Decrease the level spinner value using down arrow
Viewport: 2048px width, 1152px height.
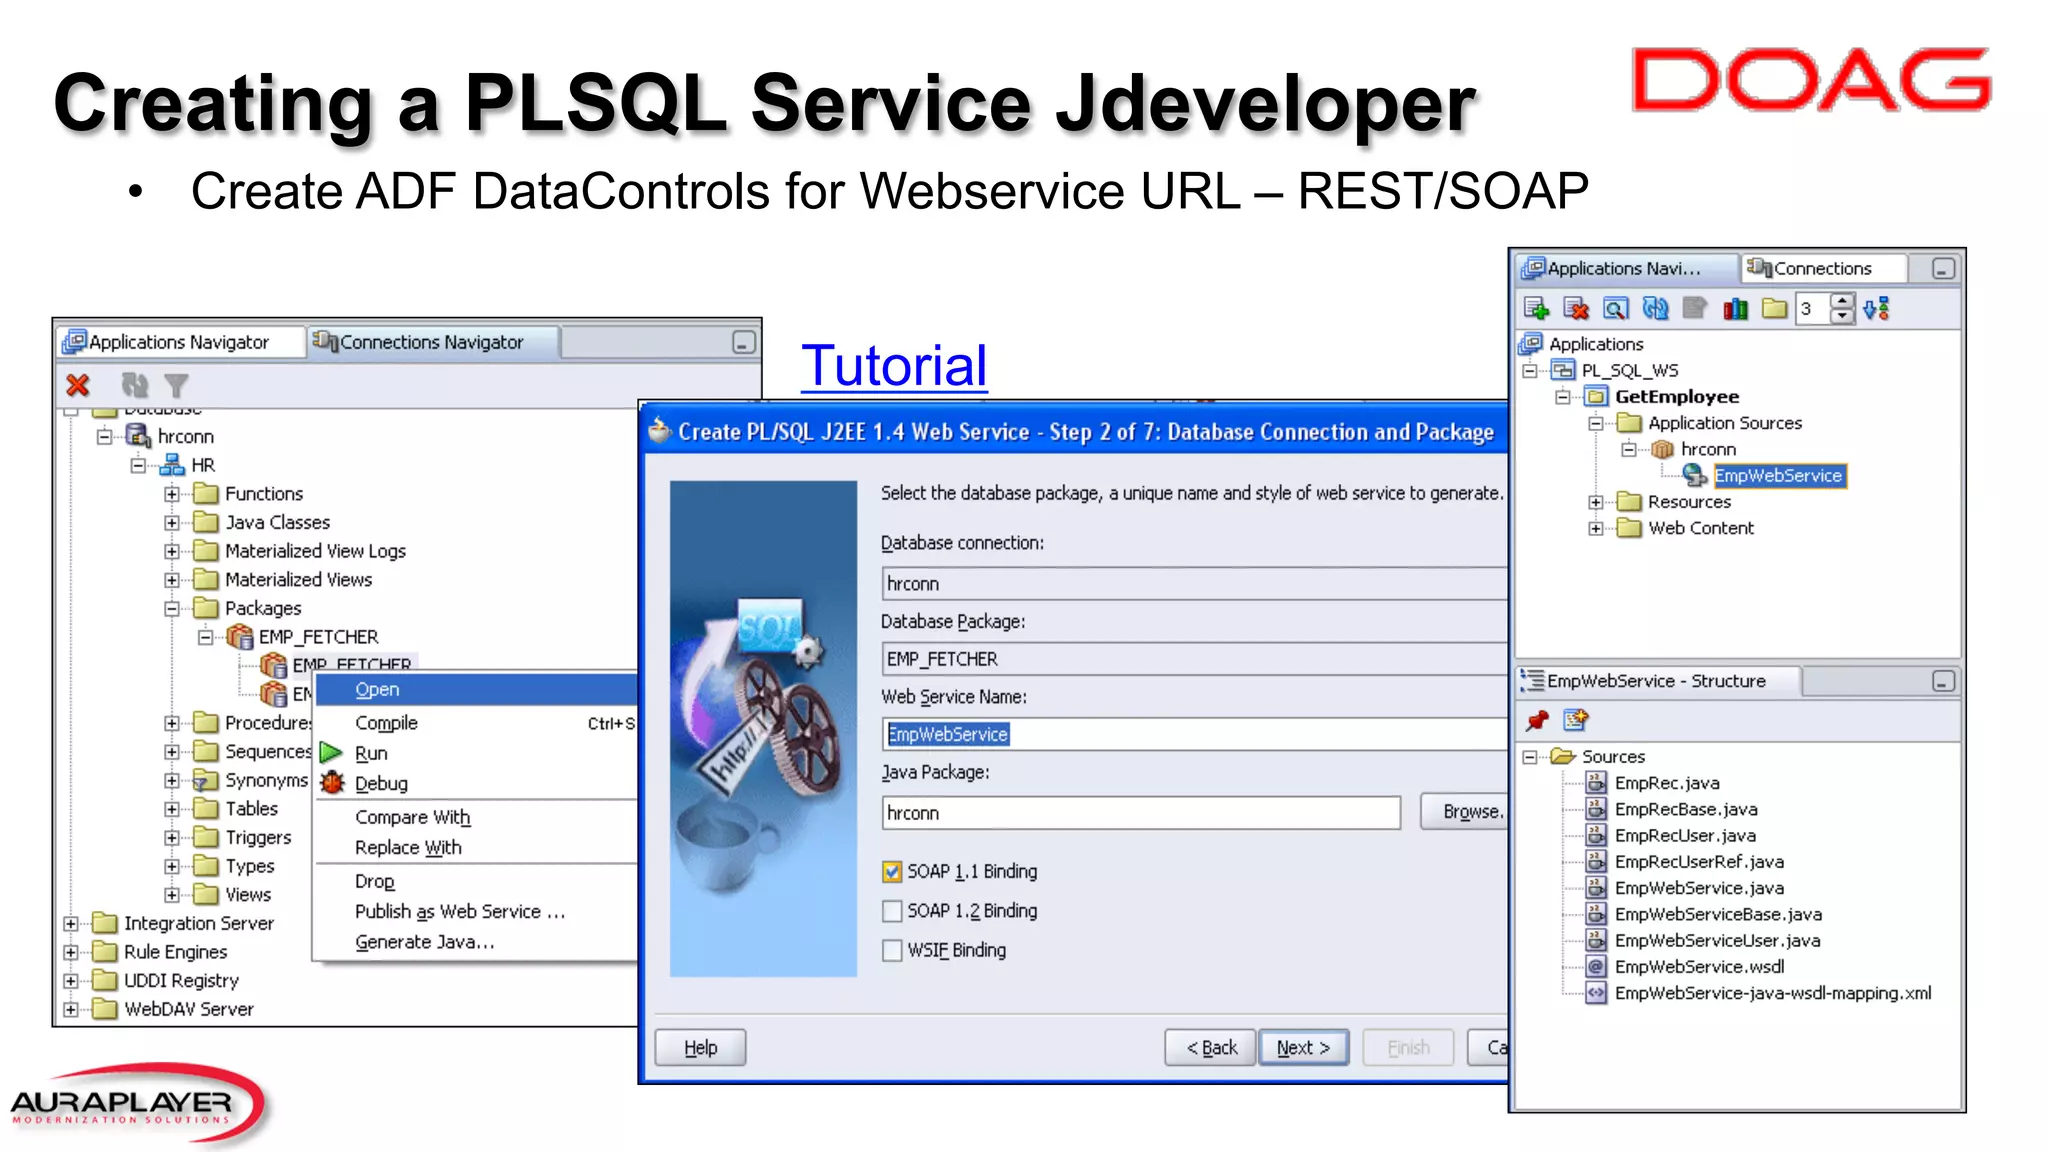pyautogui.click(x=1843, y=317)
